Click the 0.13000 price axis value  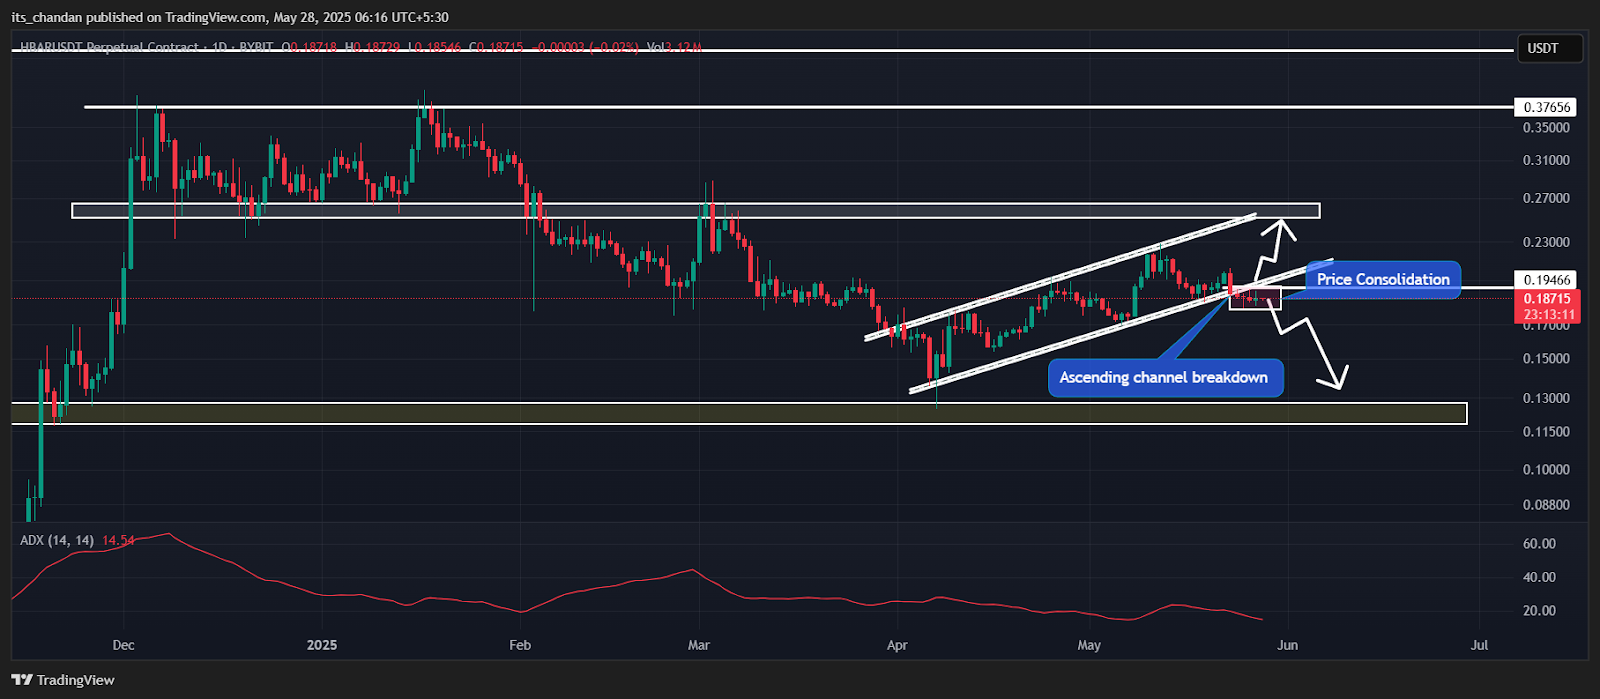point(1546,399)
